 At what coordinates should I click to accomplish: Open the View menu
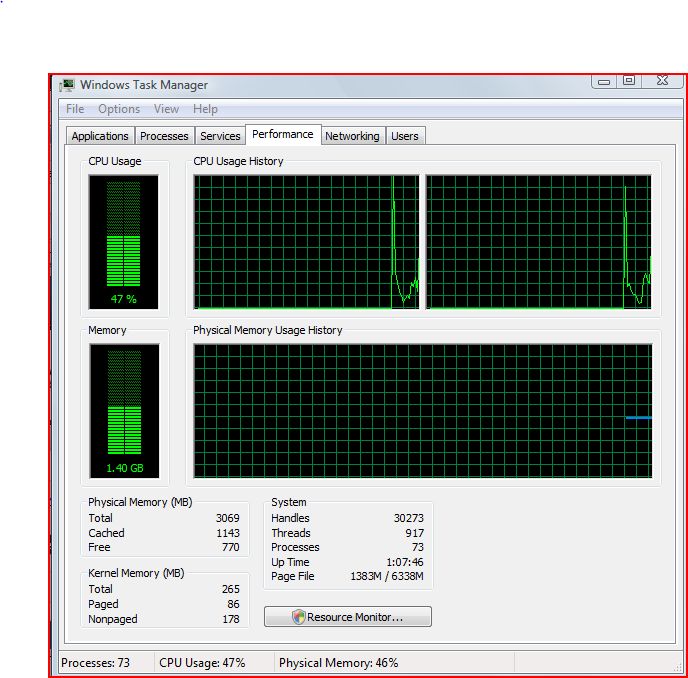point(166,109)
